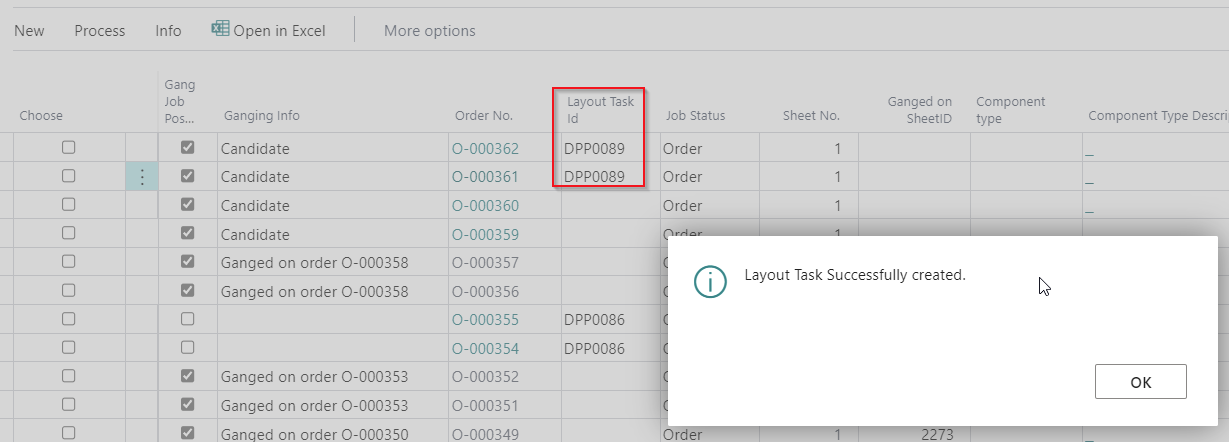Sort by the Layout Task Id column header
This screenshot has width=1229, height=442.
point(600,109)
